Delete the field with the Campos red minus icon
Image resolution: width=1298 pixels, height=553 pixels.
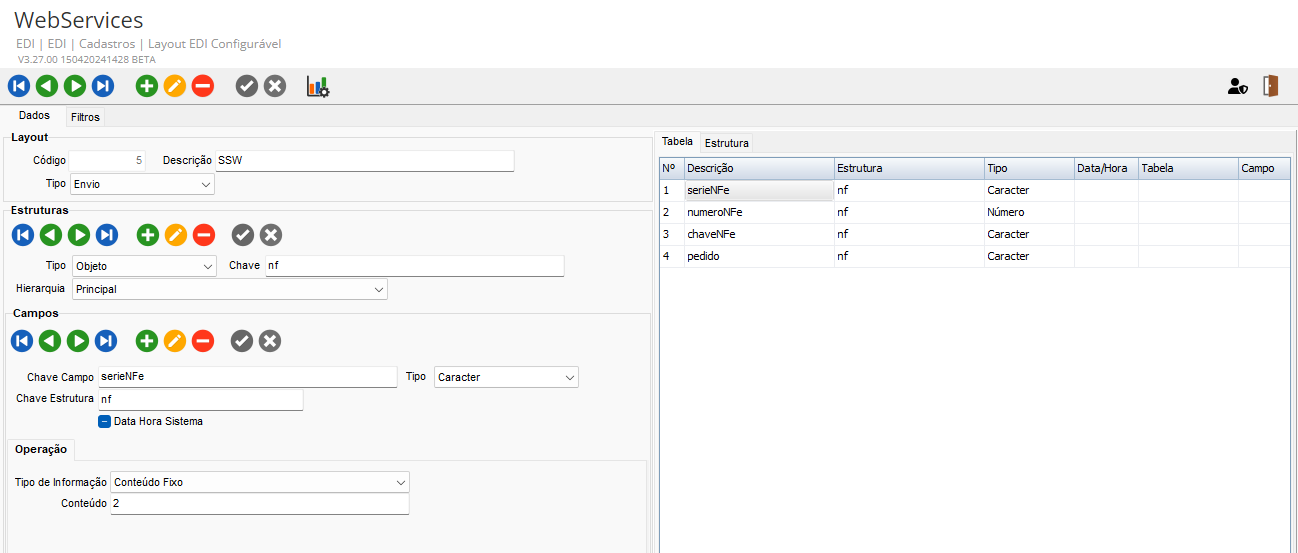click(203, 341)
